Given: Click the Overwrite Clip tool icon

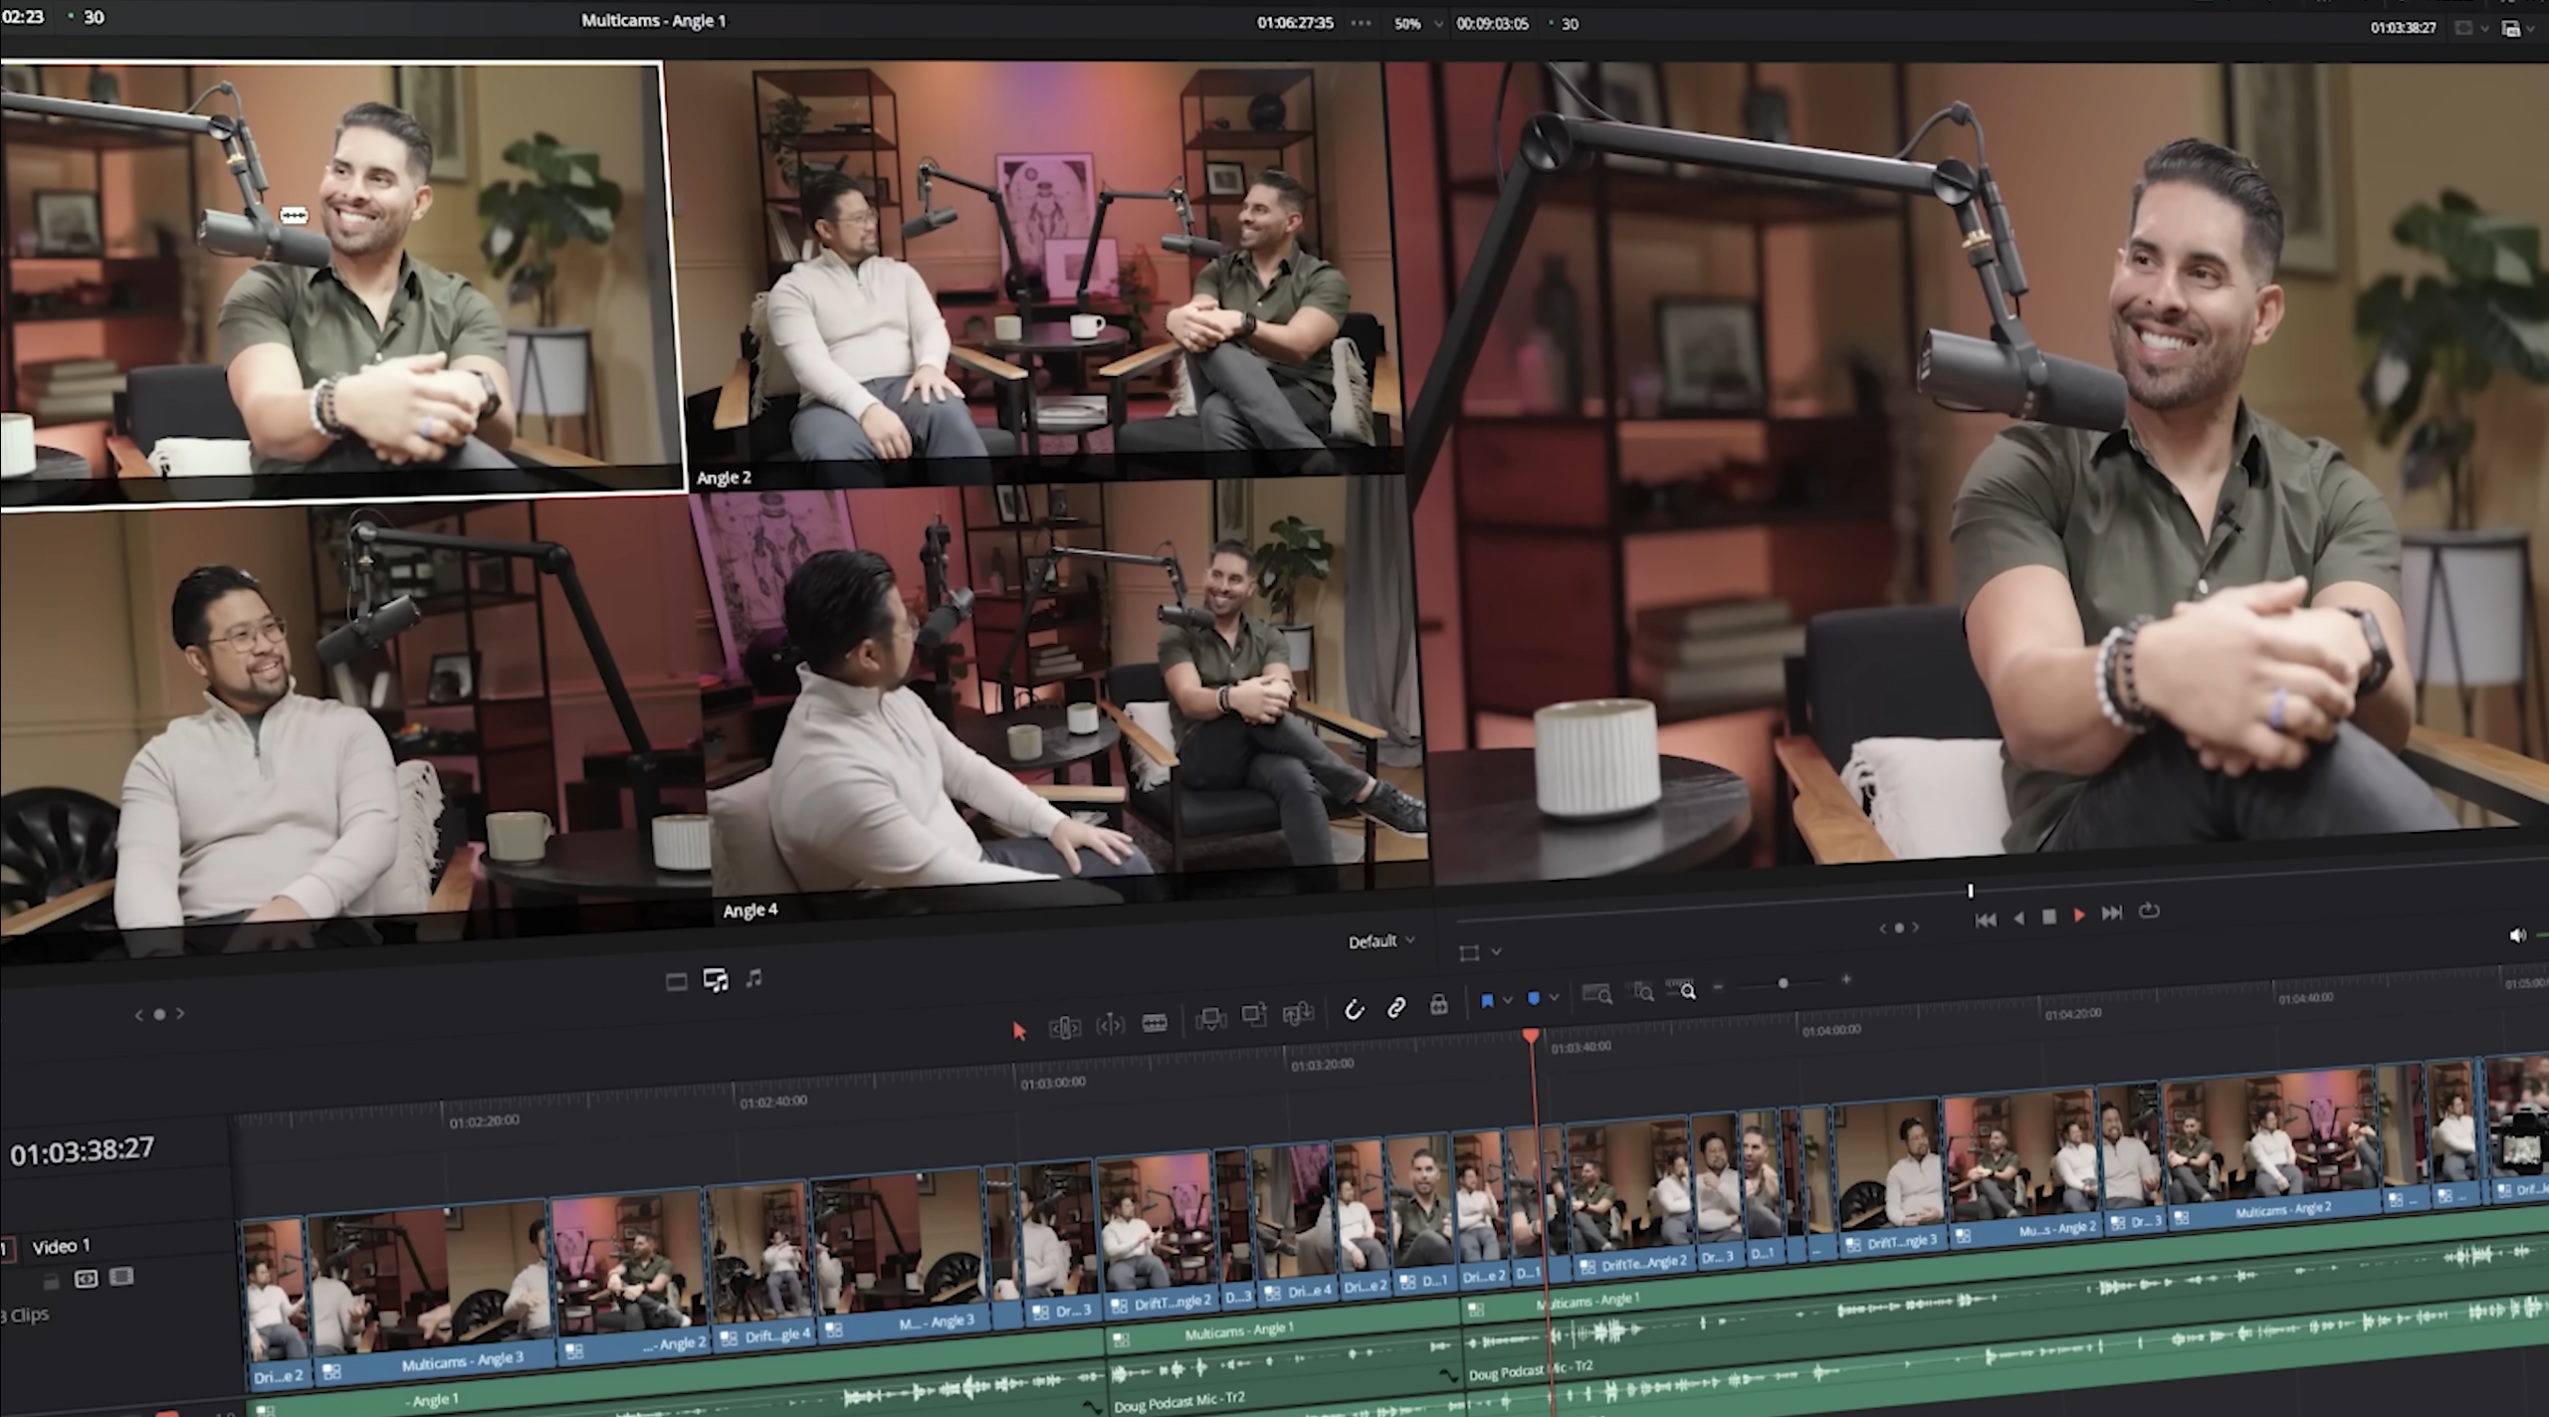Looking at the screenshot, I should (1253, 1016).
